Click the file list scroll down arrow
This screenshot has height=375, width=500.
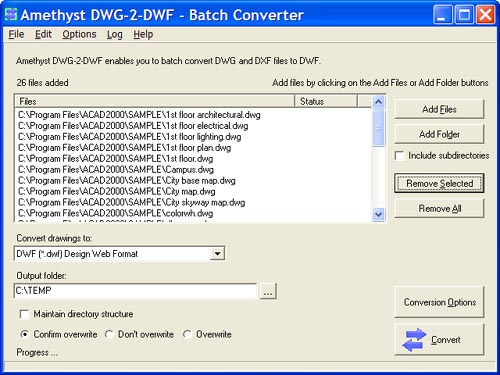point(378,214)
